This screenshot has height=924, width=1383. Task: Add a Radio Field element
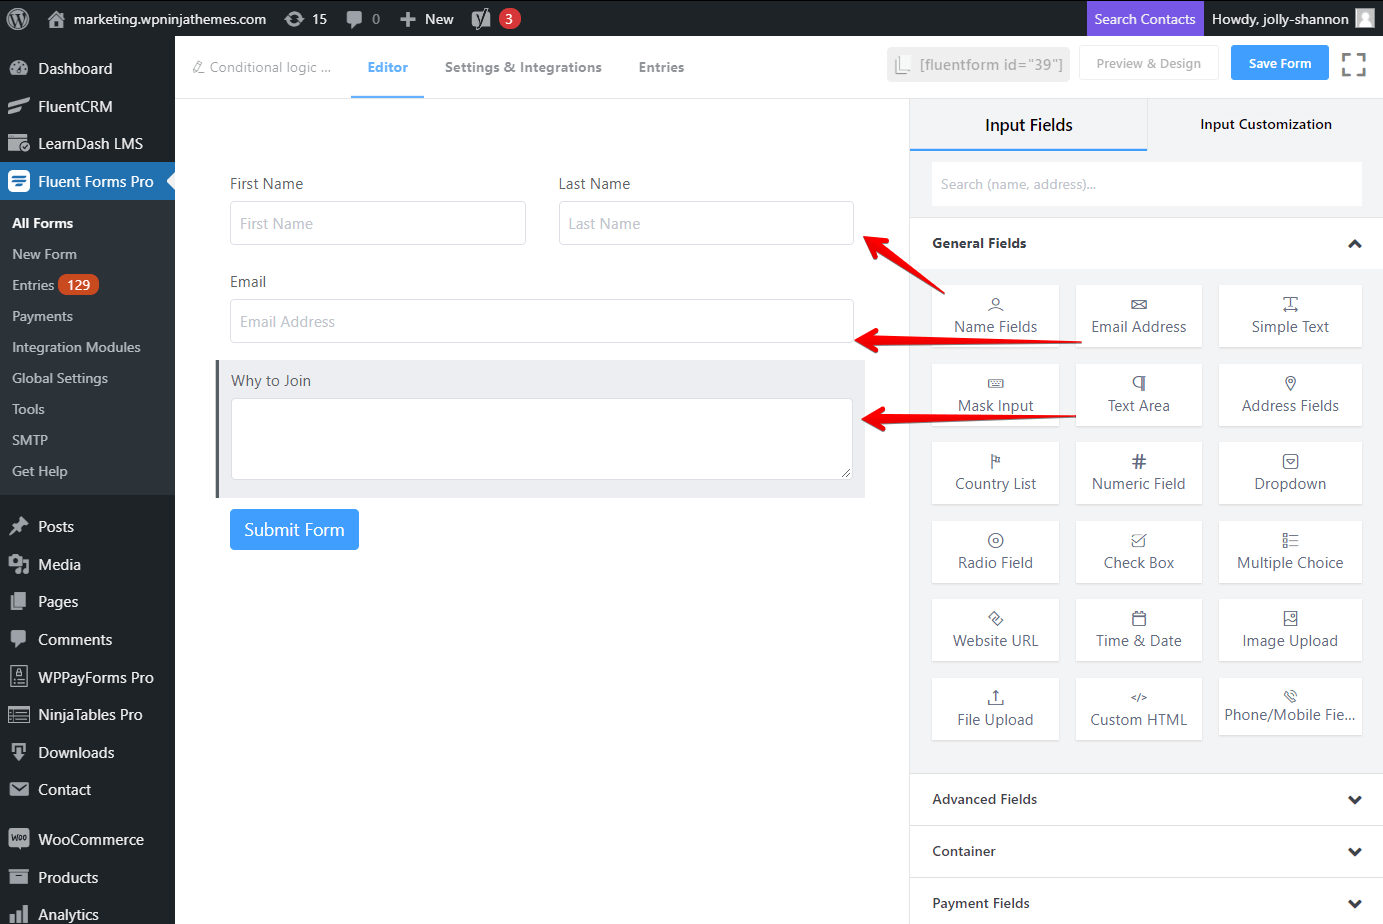[995, 552]
